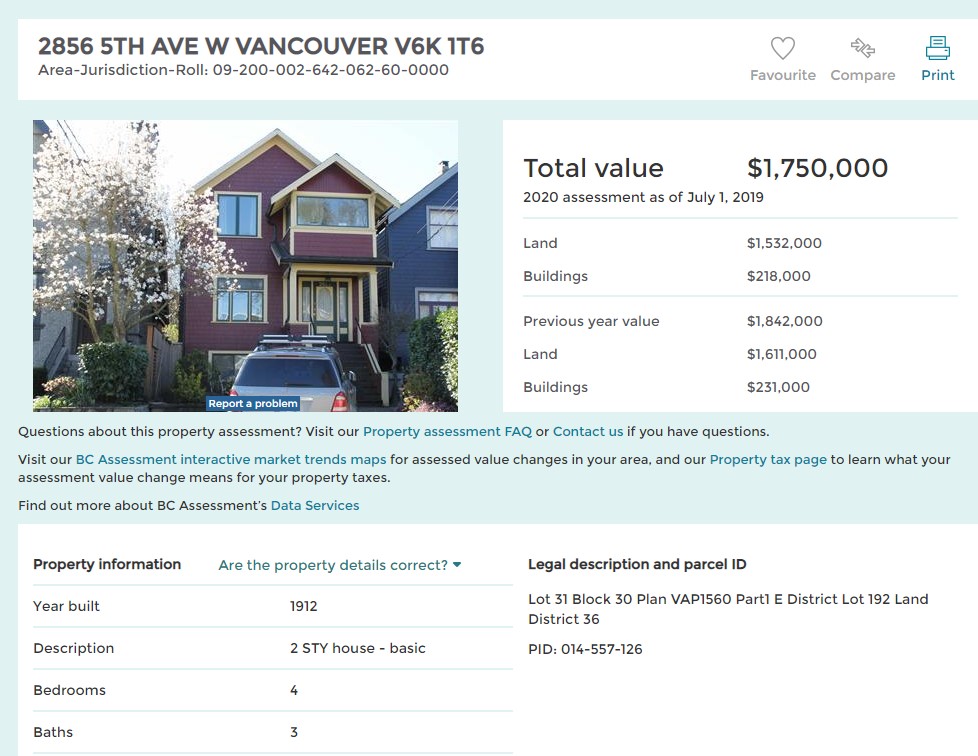Viewport: 978px width, 756px height.
Task: Click the Print printer icon
Action: point(937,48)
